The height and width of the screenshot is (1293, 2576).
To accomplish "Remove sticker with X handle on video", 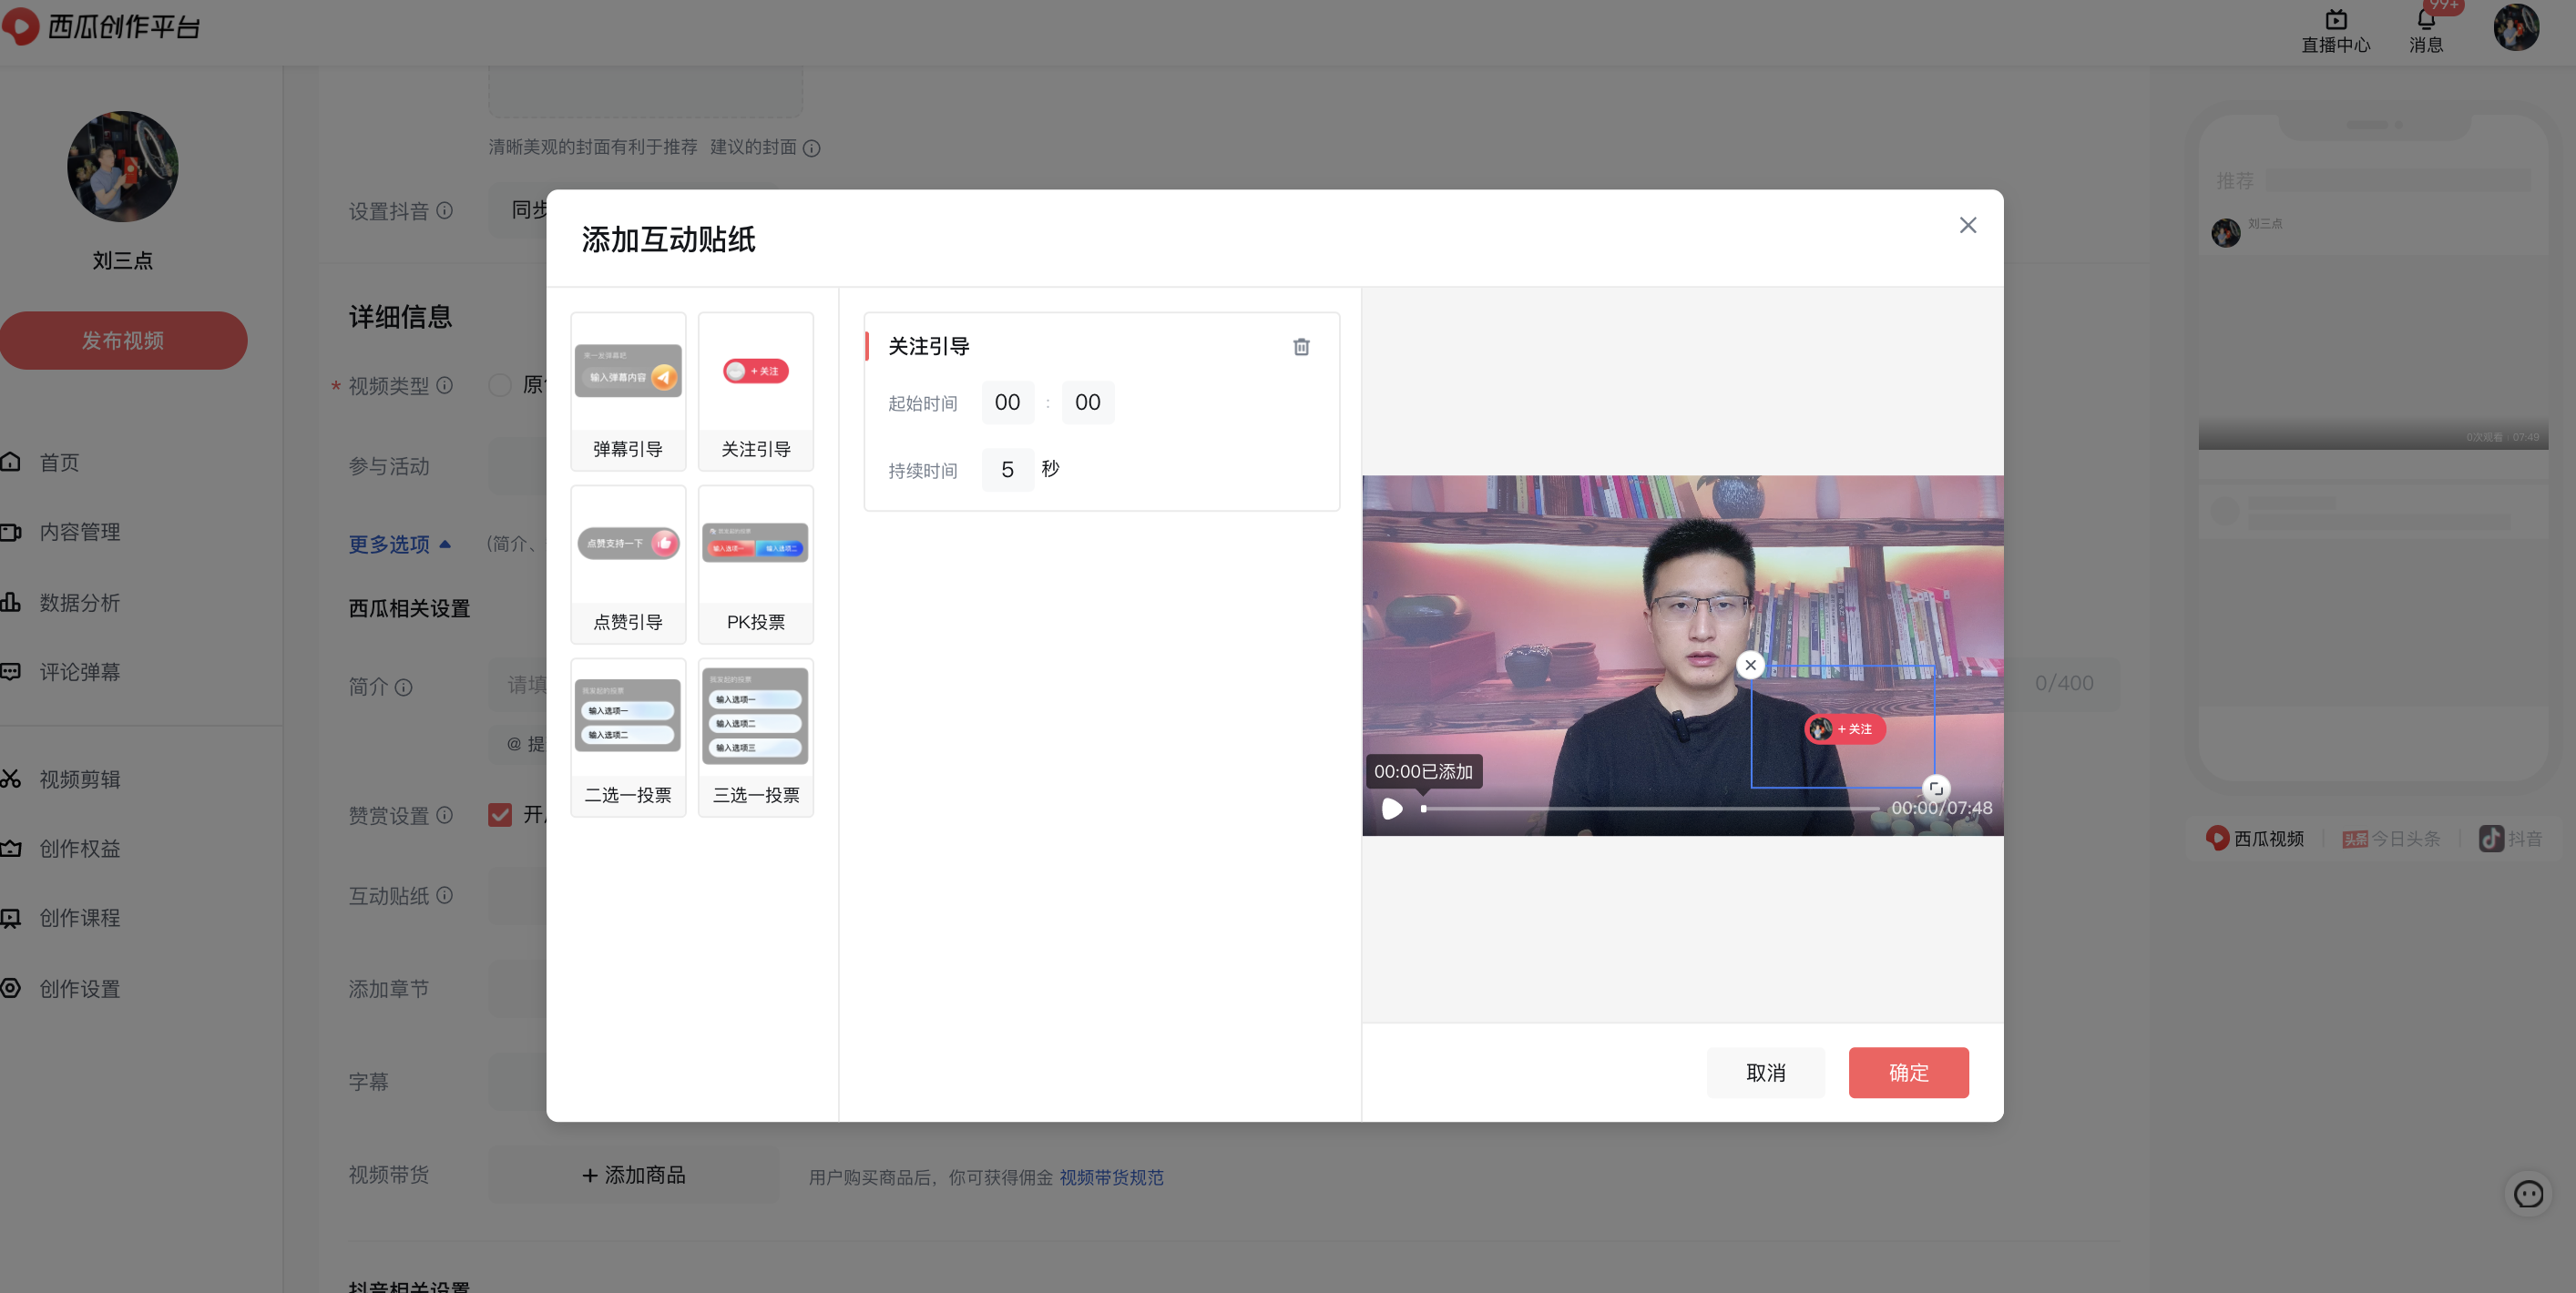I will pyautogui.click(x=1750, y=665).
